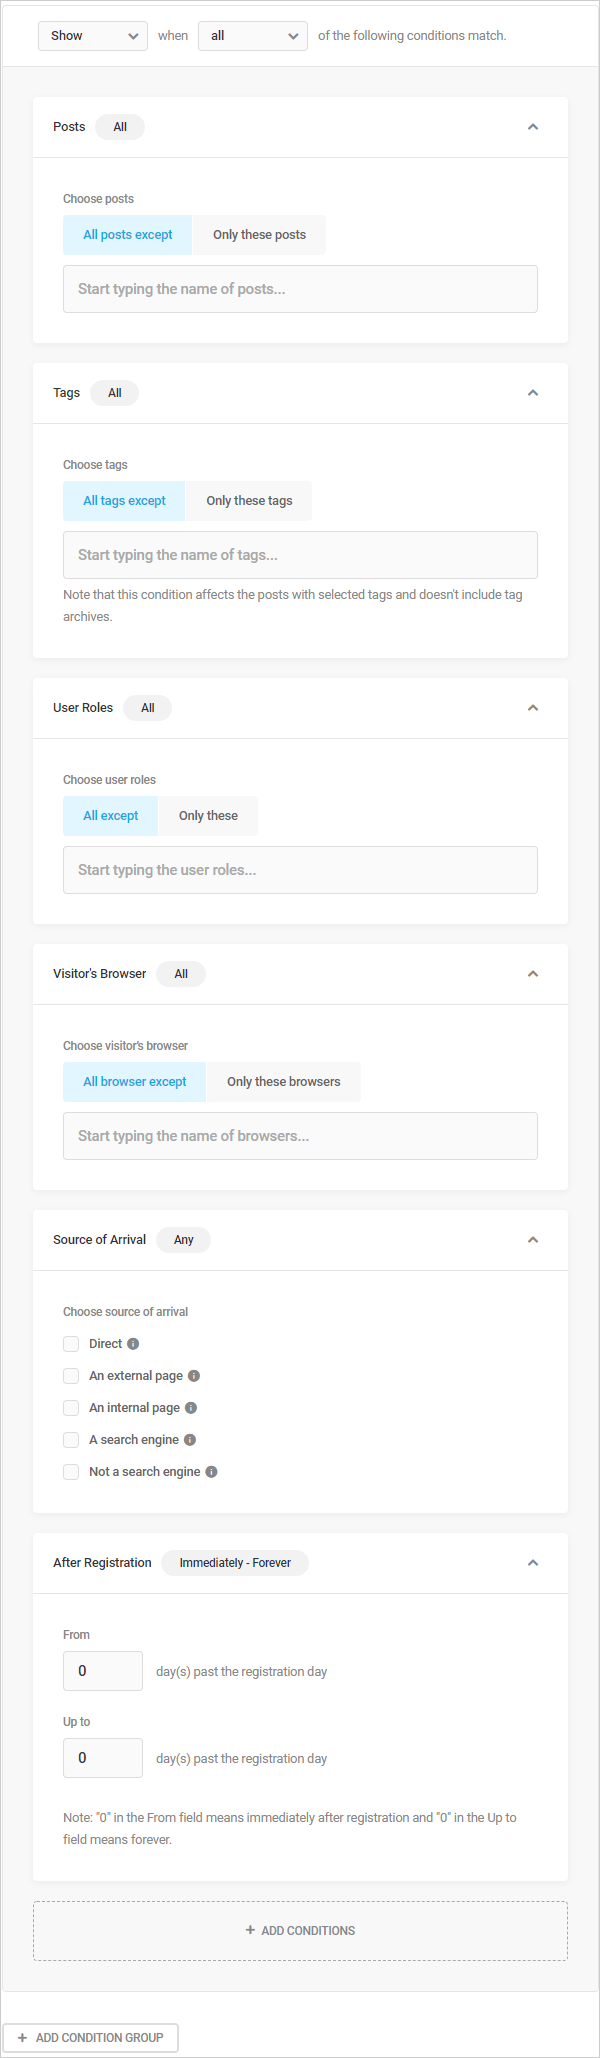Check the Direct source checkbox
The height and width of the screenshot is (2058, 600).
[71, 1344]
